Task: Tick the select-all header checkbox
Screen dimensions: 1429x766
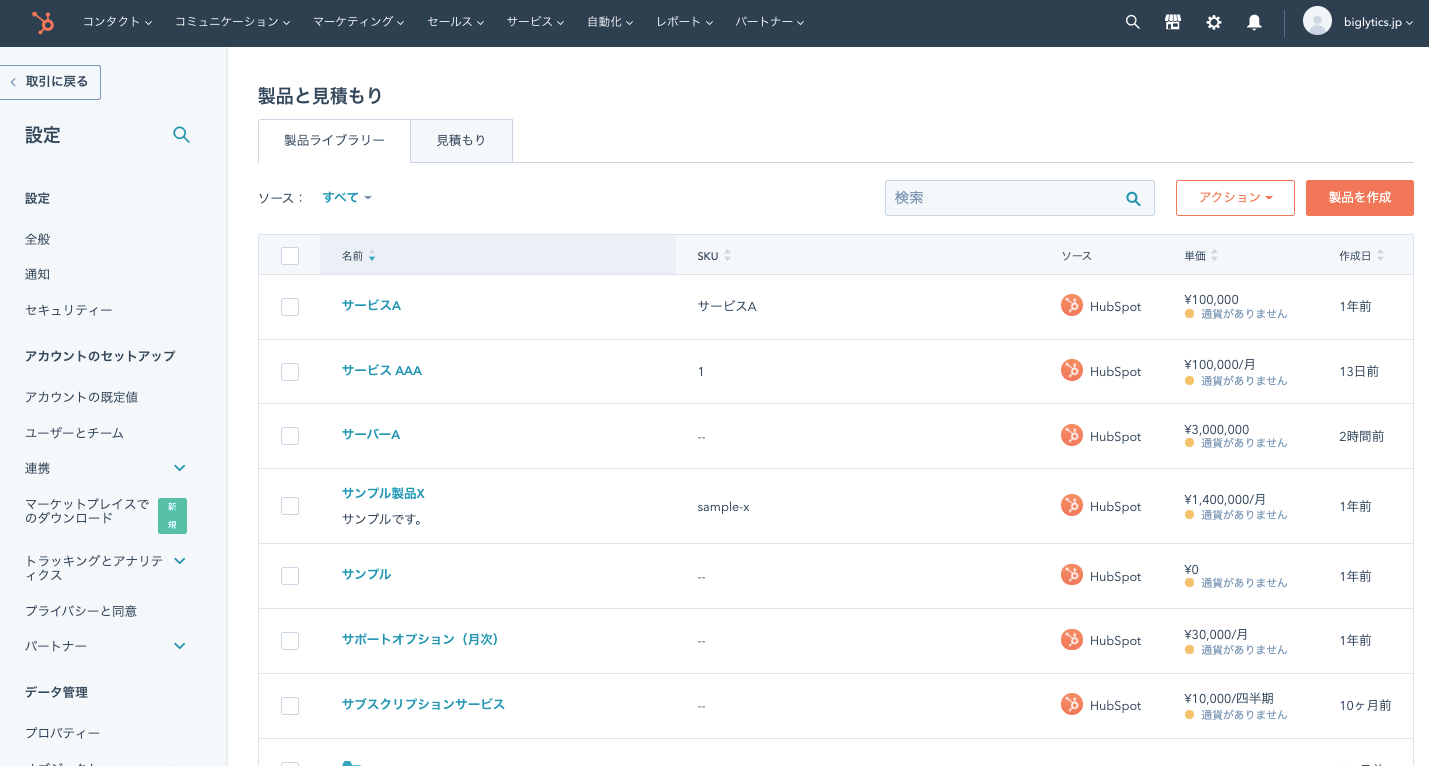Action: pos(290,256)
